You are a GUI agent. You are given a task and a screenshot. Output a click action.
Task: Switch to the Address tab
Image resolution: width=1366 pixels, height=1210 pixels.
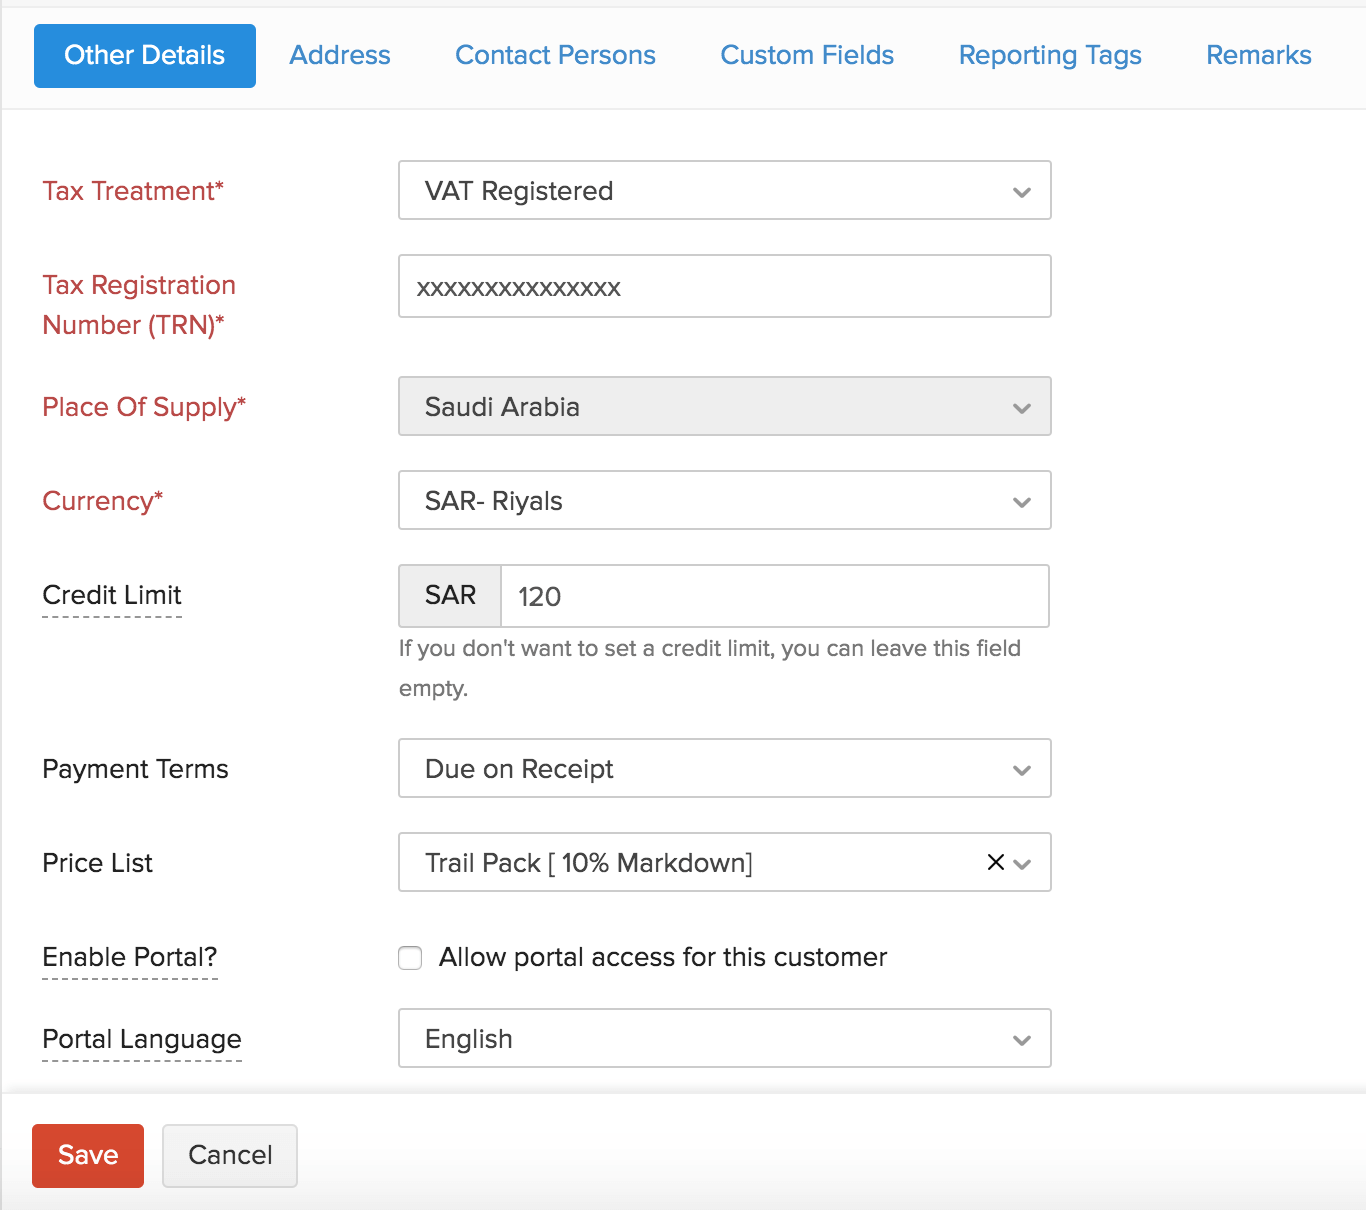pos(339,55)
